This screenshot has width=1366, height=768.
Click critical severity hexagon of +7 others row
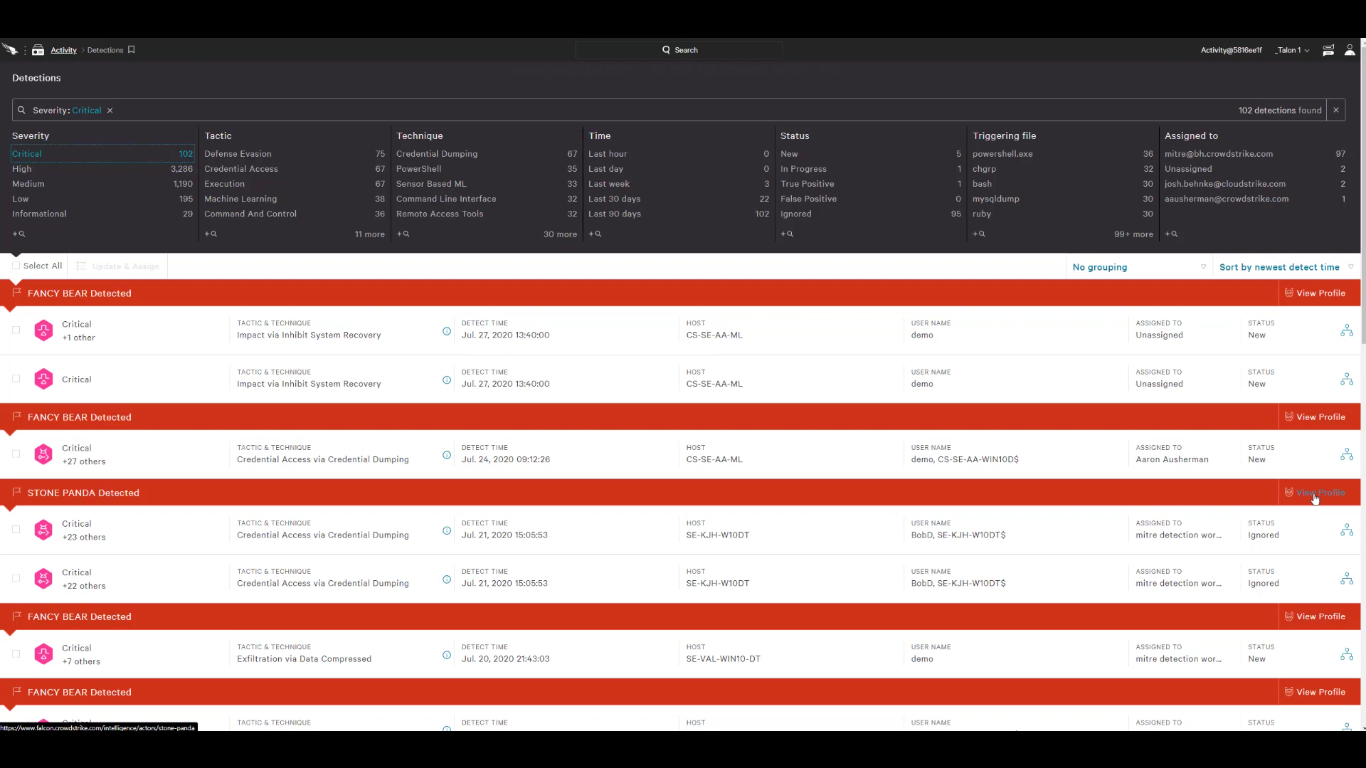point(43,654)
